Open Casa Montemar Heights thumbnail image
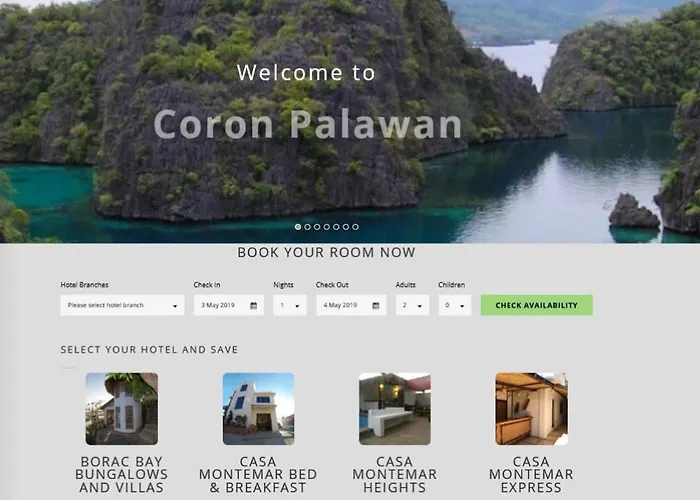The width and height of the screenshot is (700, 500). tap(395, 409)
